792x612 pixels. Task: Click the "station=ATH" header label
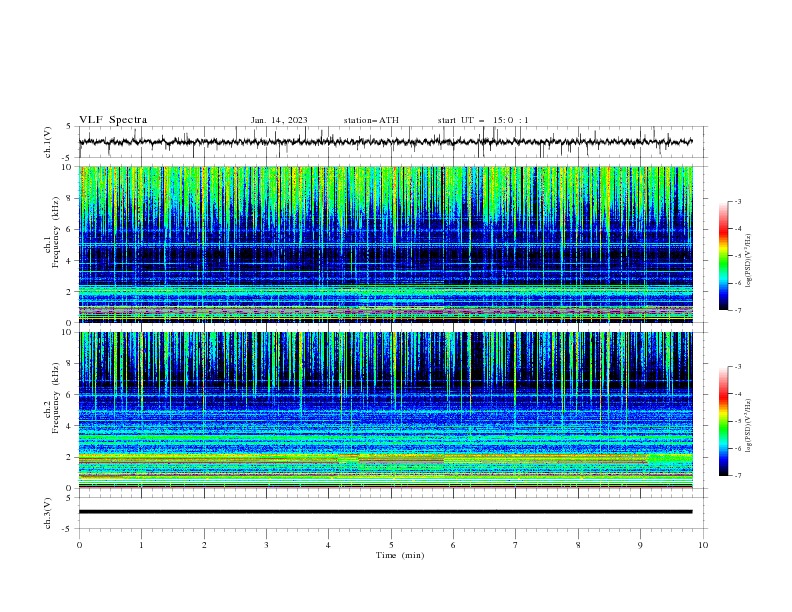tap(371, 120)
